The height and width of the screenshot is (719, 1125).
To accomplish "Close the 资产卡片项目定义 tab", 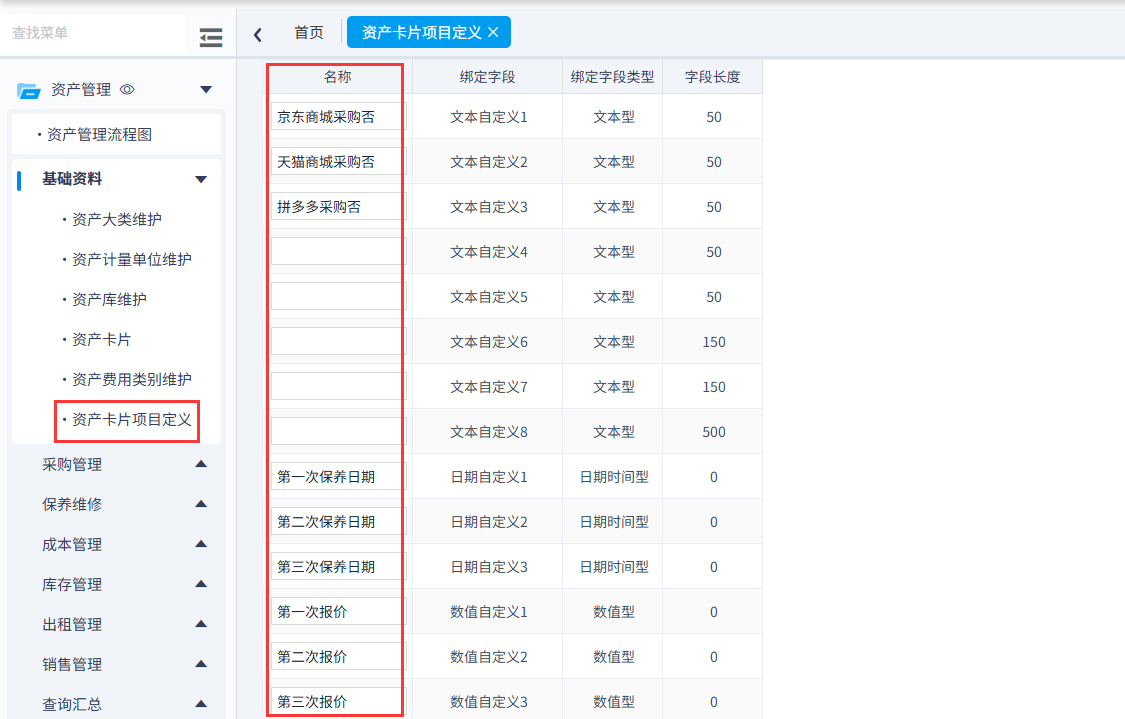I will pos(493,32).
